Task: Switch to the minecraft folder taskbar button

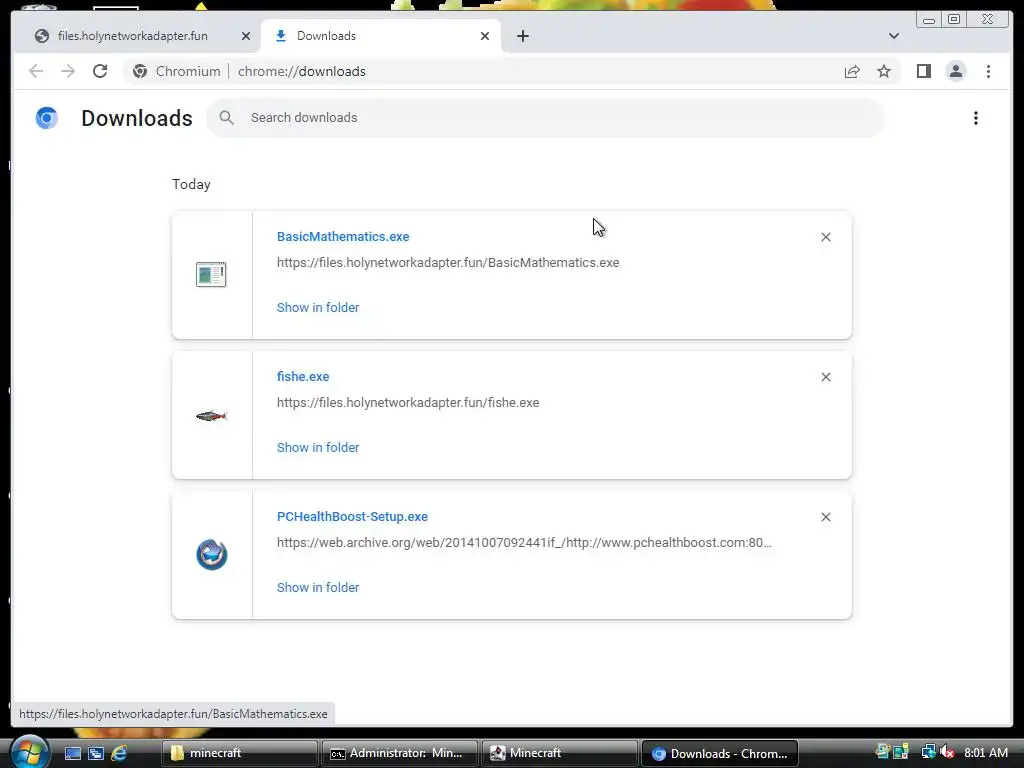Action: point(240,753)
